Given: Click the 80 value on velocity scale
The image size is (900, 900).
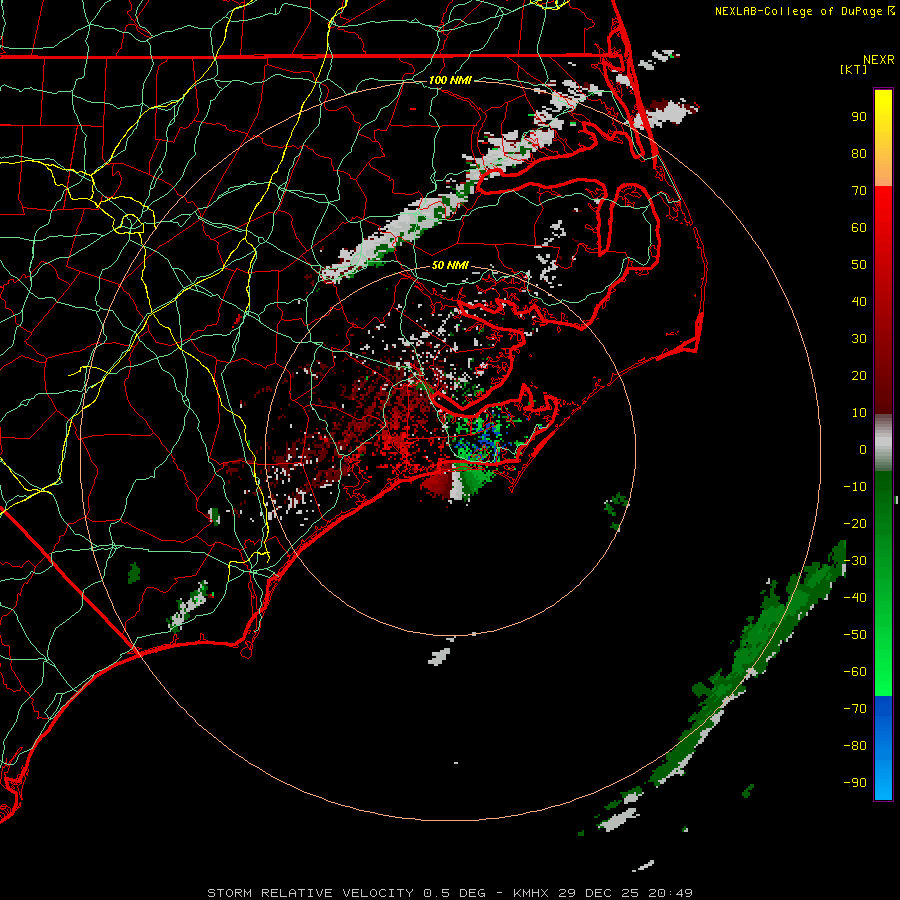Looking at the screenshot, I should point(859,154).
